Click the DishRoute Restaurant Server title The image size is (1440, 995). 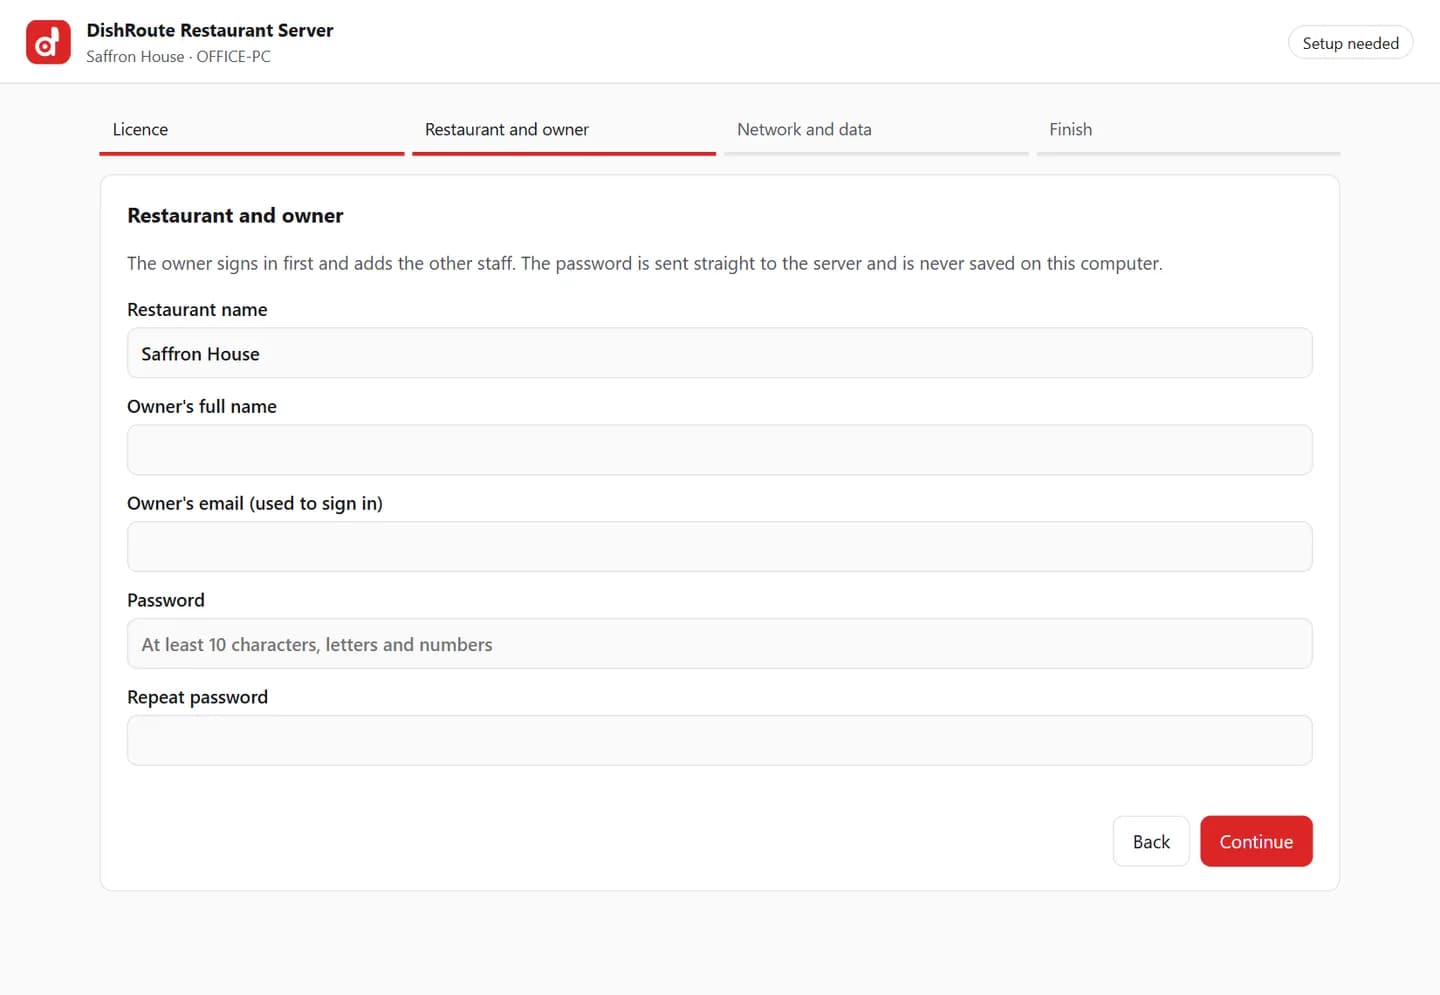[210, 30]
